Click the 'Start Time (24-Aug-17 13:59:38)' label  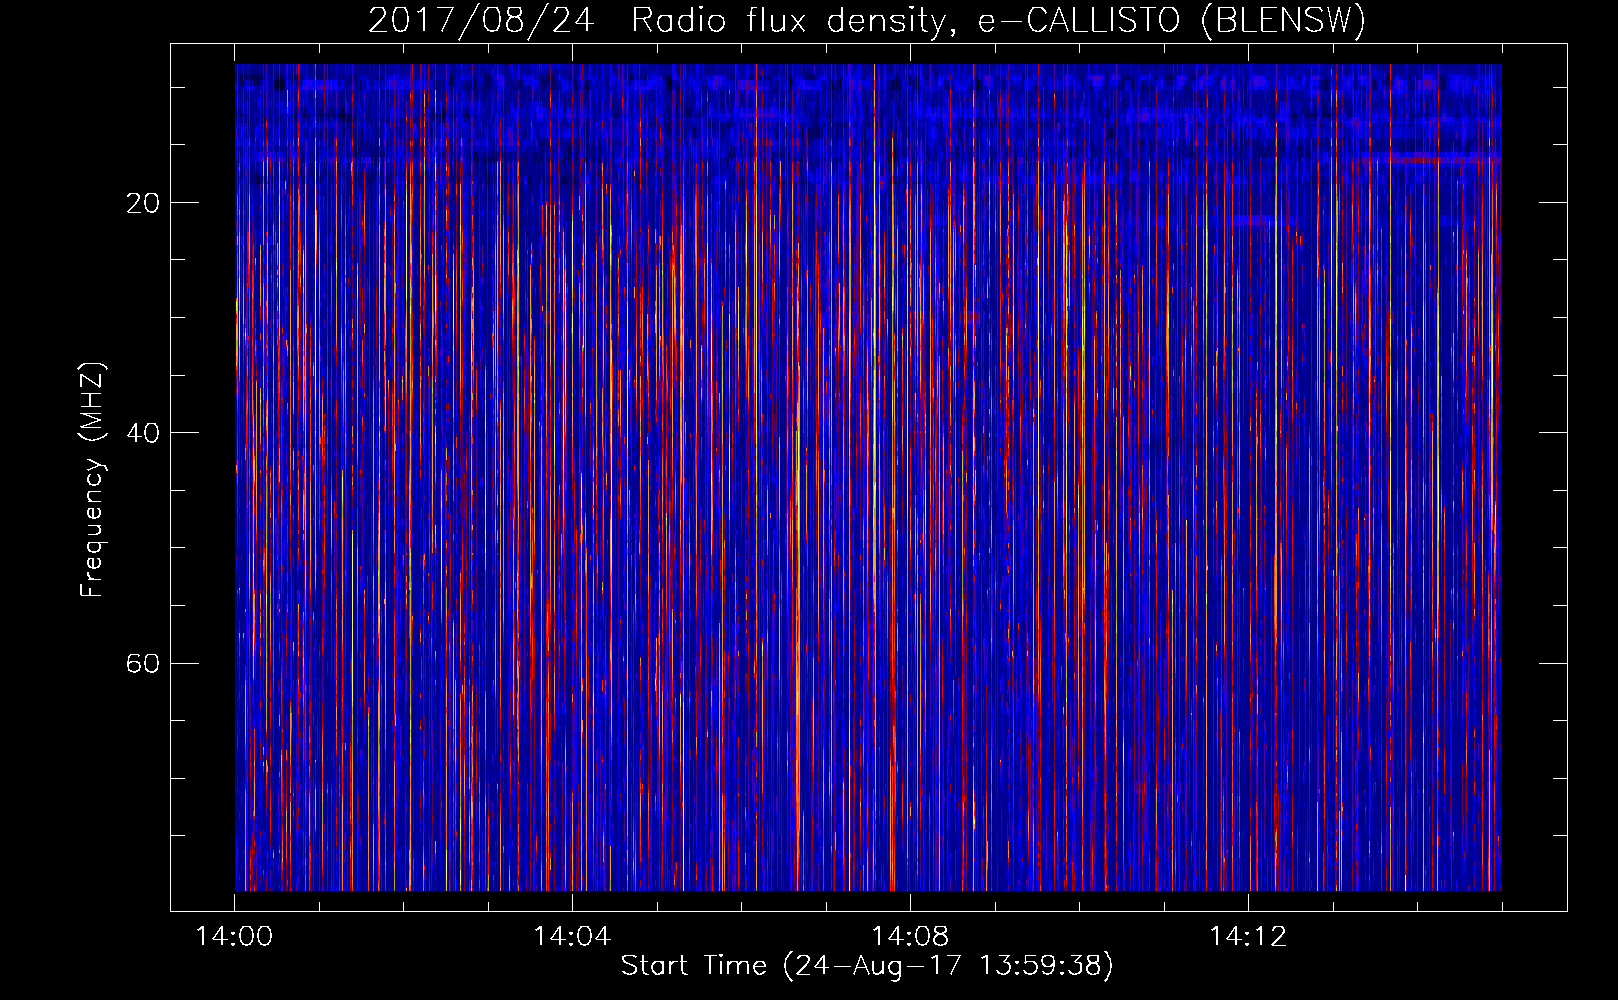[867, 967]
